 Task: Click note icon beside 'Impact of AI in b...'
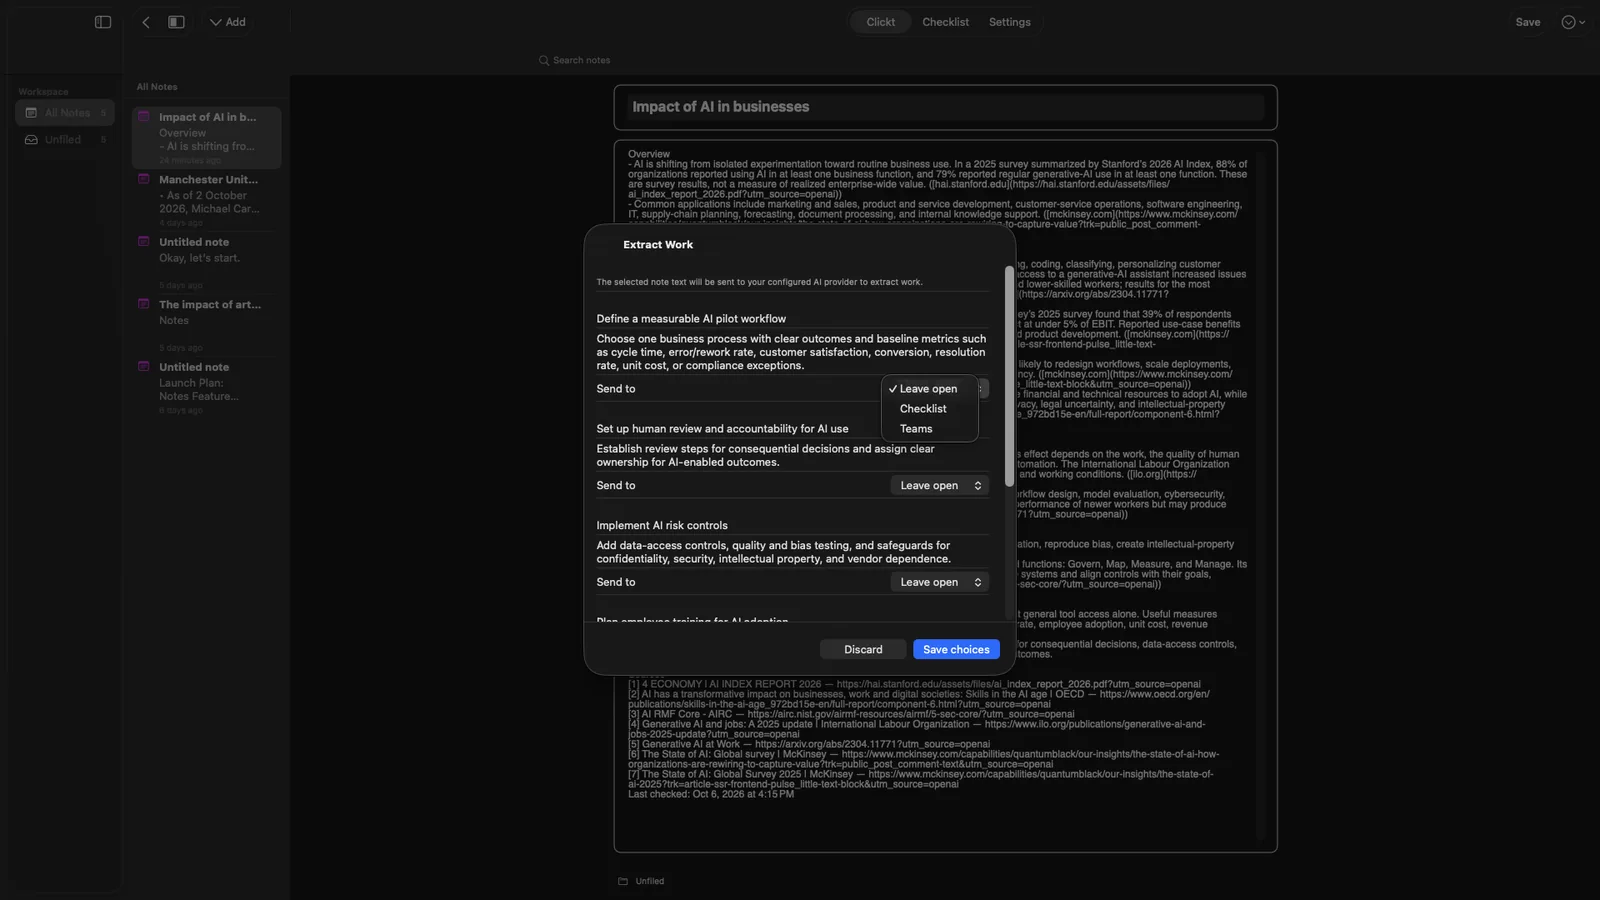coord(144,116)
